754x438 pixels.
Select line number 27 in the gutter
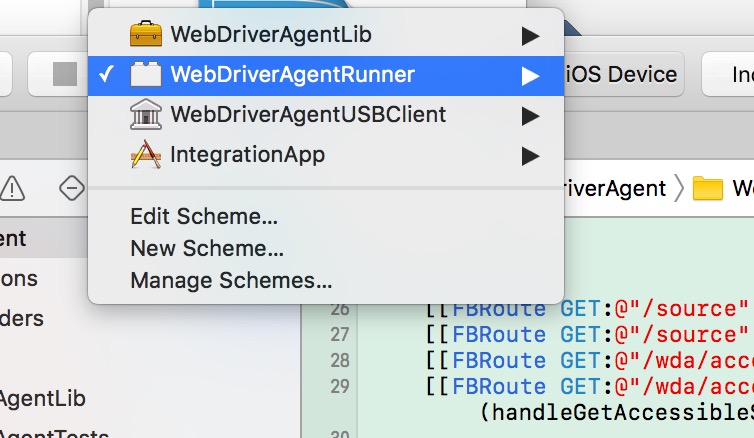339,335
